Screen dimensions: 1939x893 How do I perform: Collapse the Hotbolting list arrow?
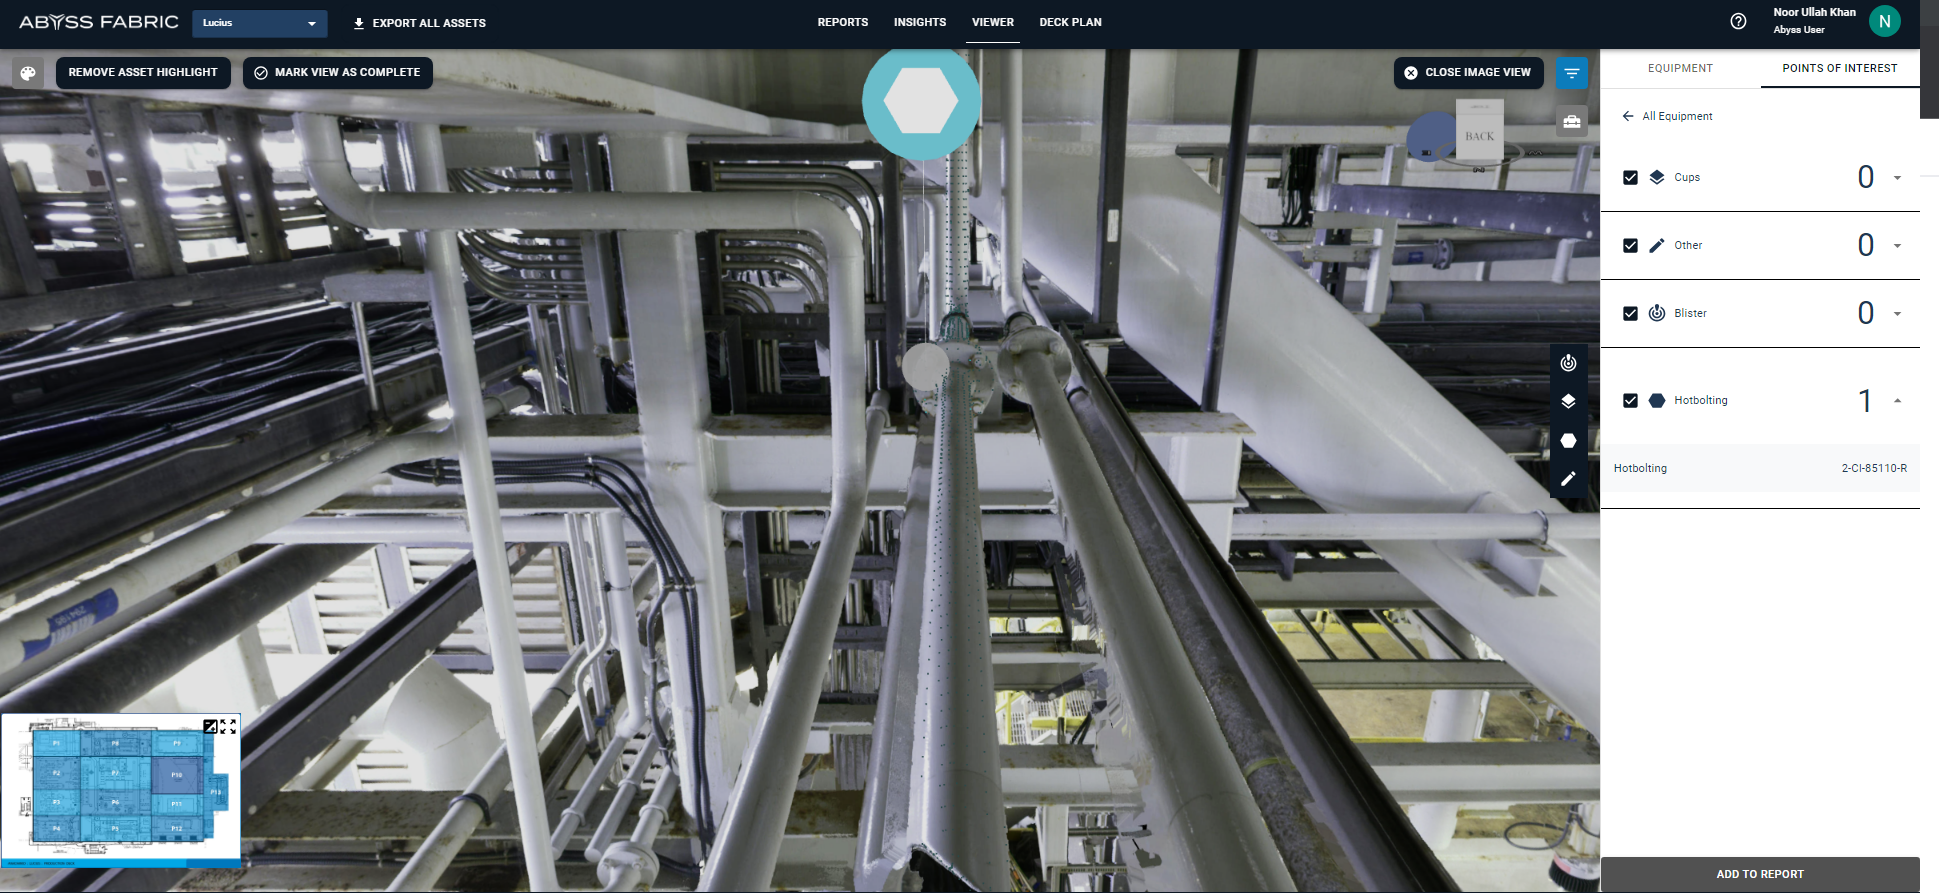pyautogui.click(x=1897, y=400)
